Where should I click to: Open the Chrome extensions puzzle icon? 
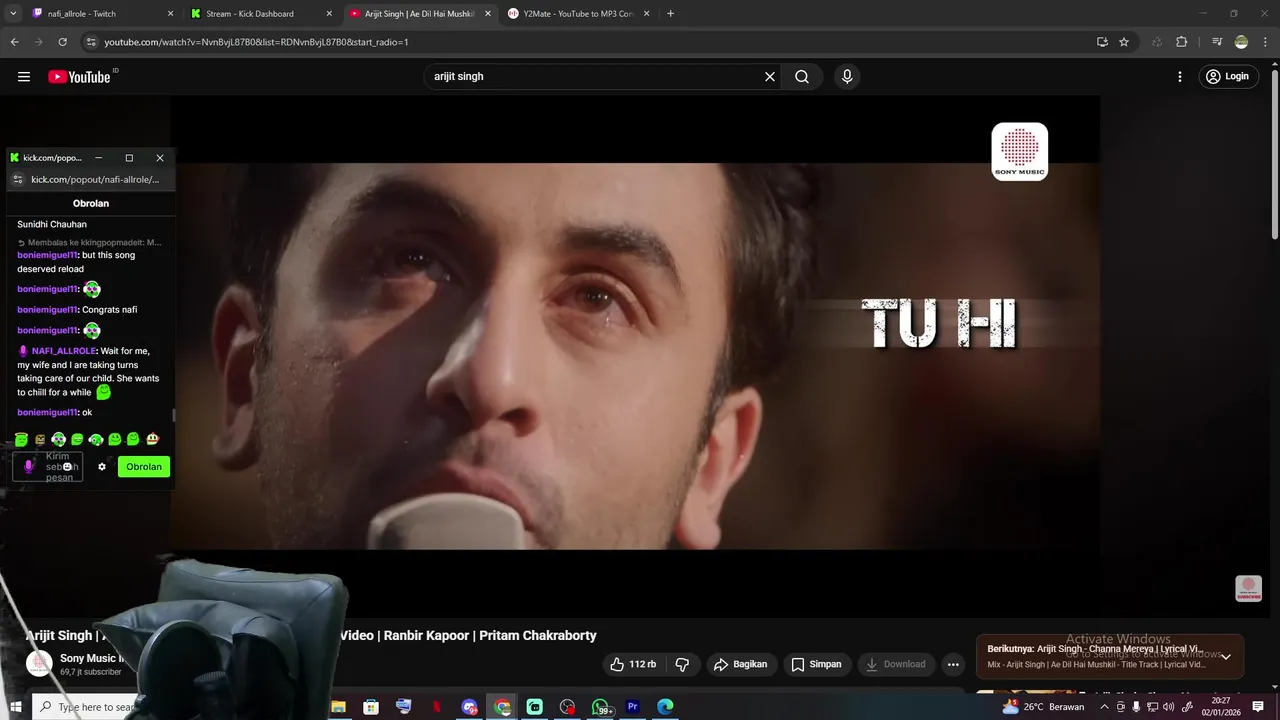coord(1182,42)
